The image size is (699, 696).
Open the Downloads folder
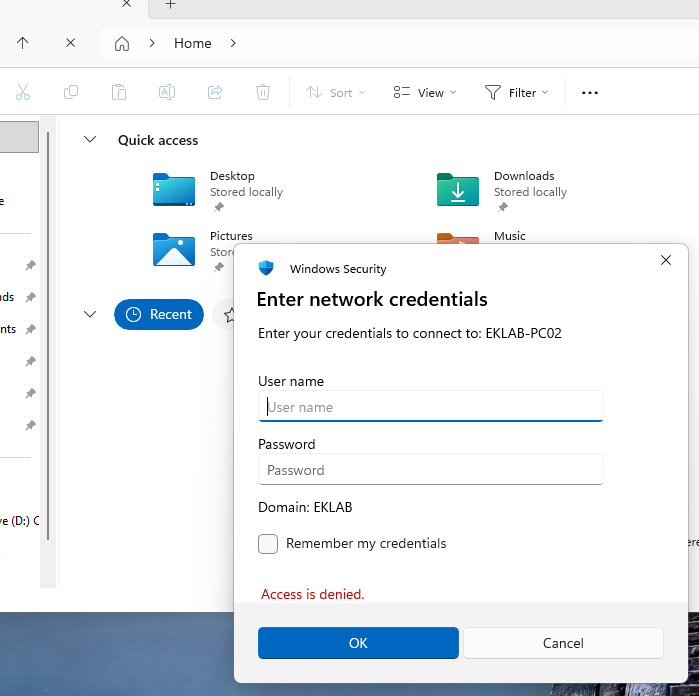coord(458,189)
